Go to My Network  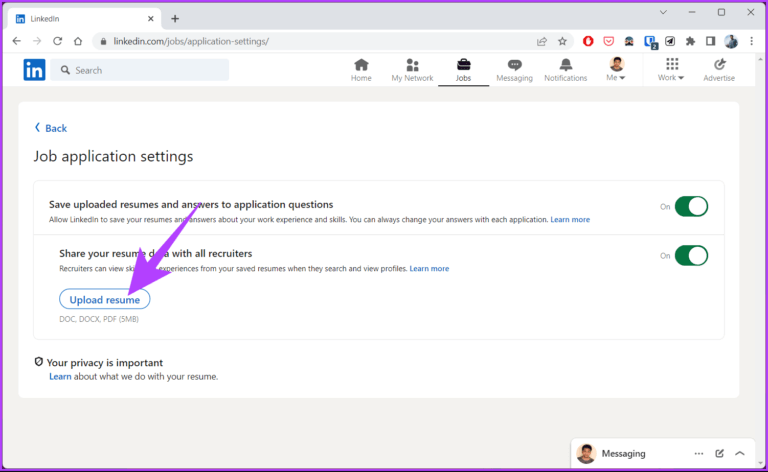[412, 70]
